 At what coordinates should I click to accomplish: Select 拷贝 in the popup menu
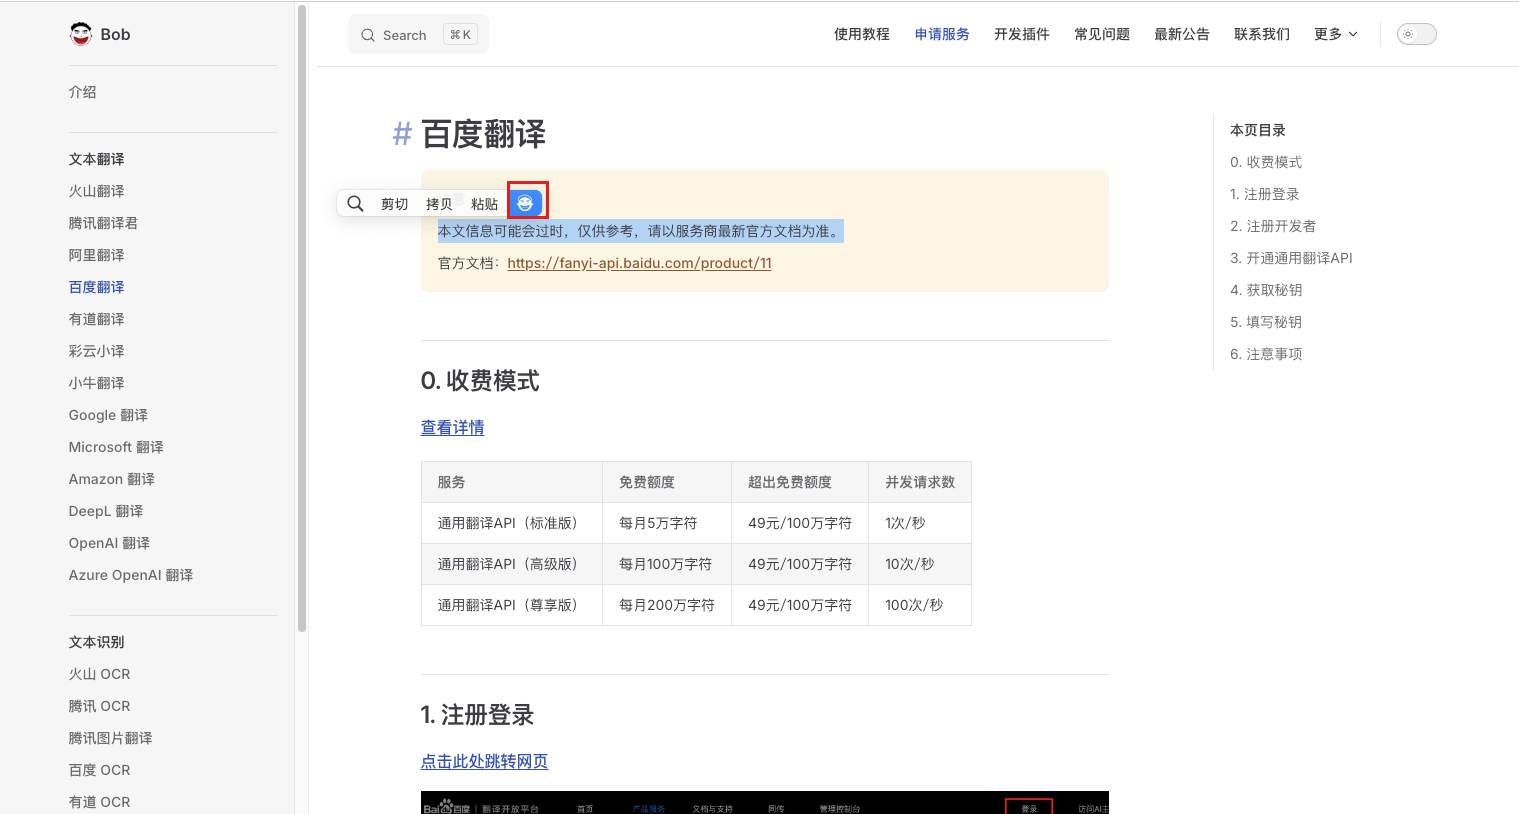[x=439, y=204]
